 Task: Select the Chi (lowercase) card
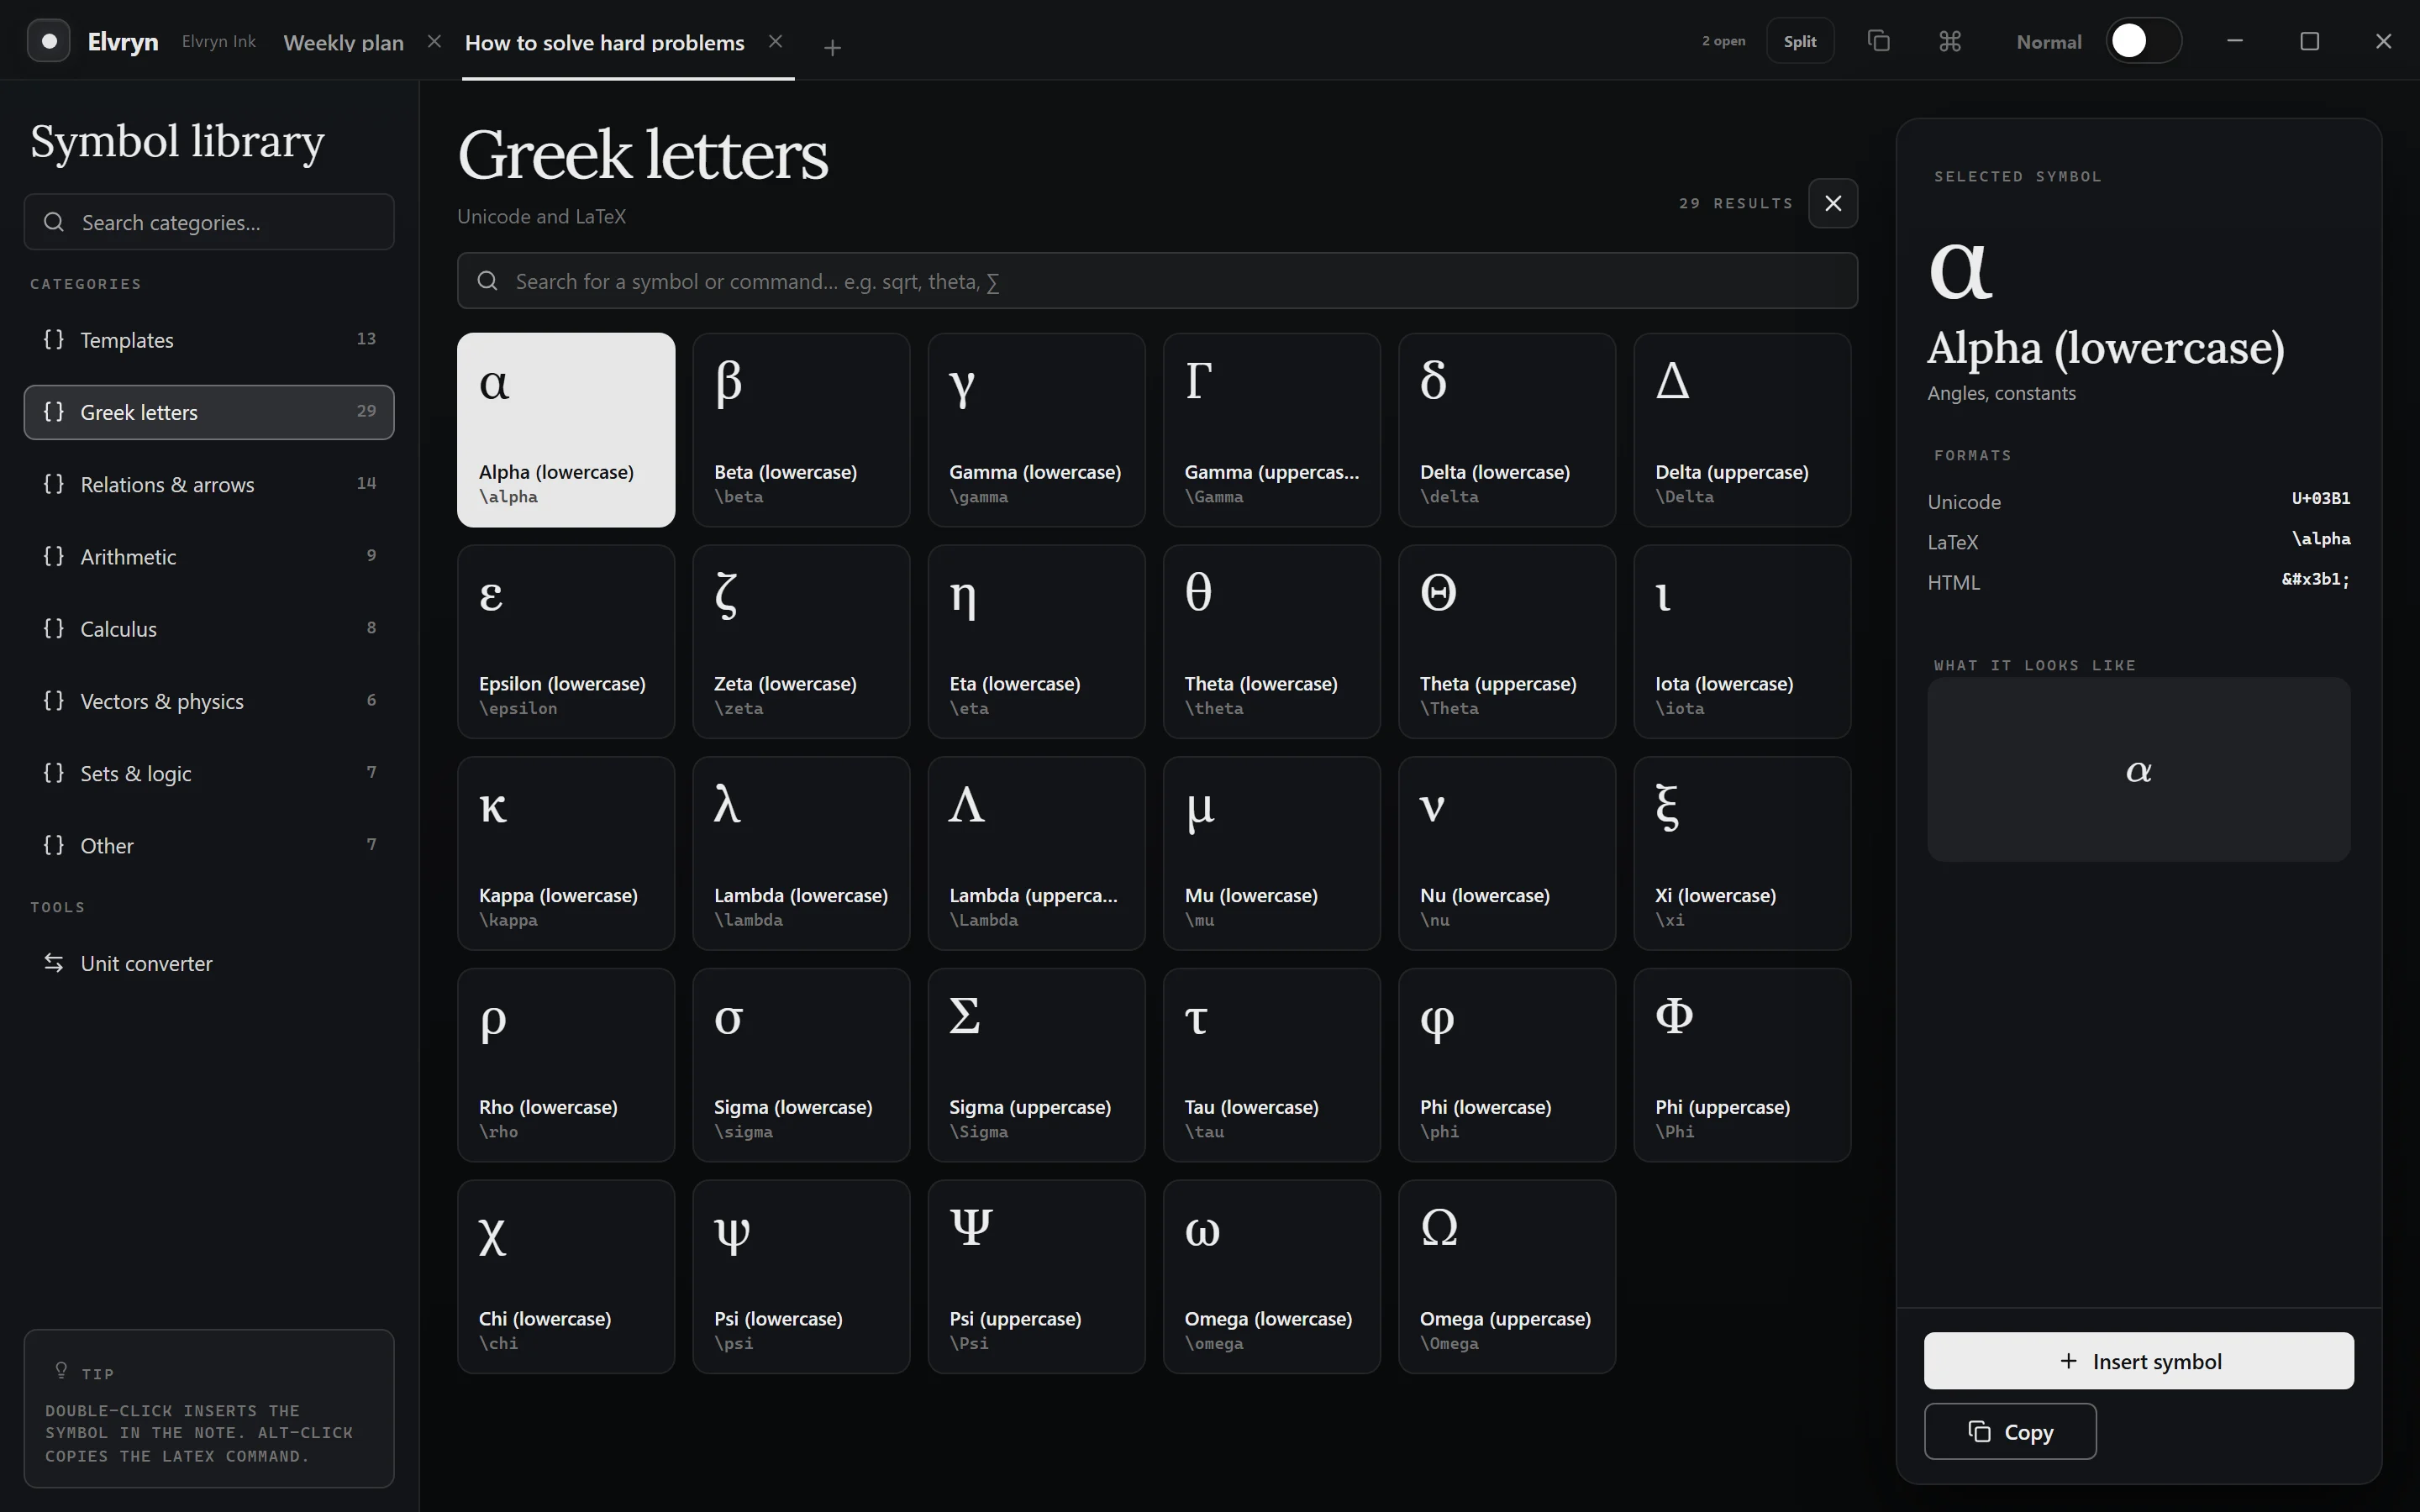coord(566,1277)
